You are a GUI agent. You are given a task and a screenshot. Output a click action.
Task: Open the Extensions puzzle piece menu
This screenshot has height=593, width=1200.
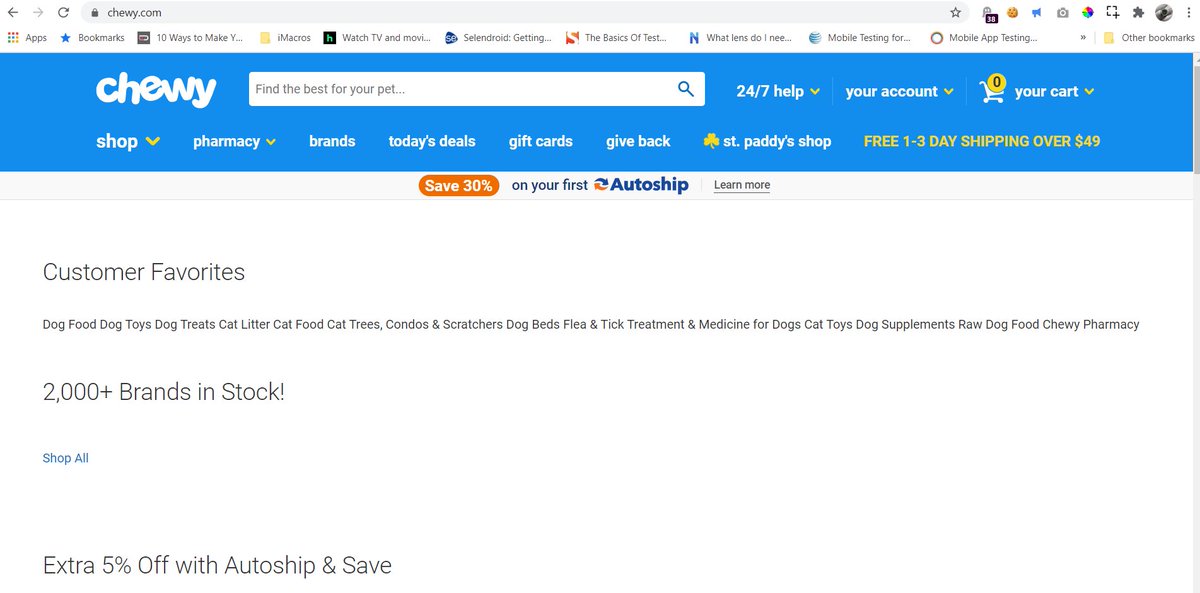tap(1138, 13)
